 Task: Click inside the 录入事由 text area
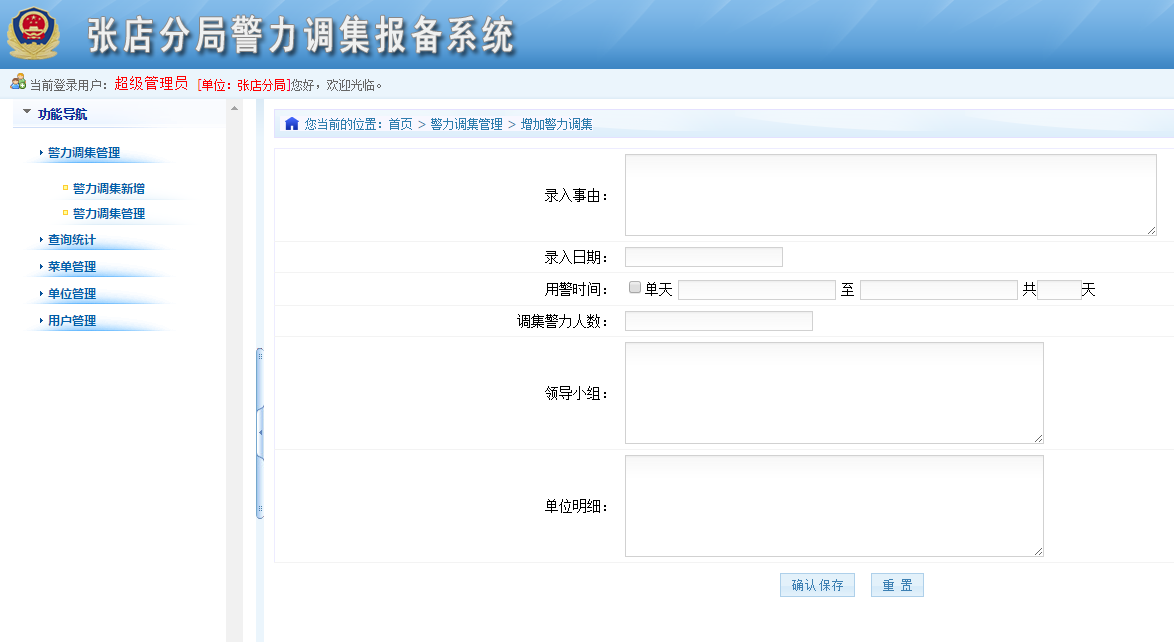click(x=890, y=195)
